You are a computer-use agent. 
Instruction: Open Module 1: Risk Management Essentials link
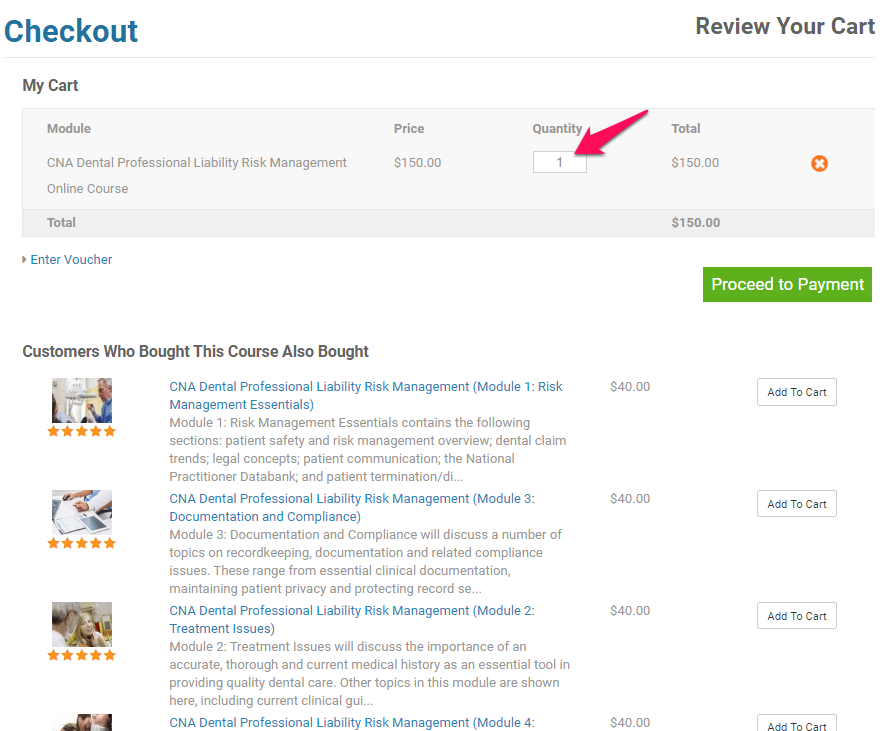tap(366, 395)
